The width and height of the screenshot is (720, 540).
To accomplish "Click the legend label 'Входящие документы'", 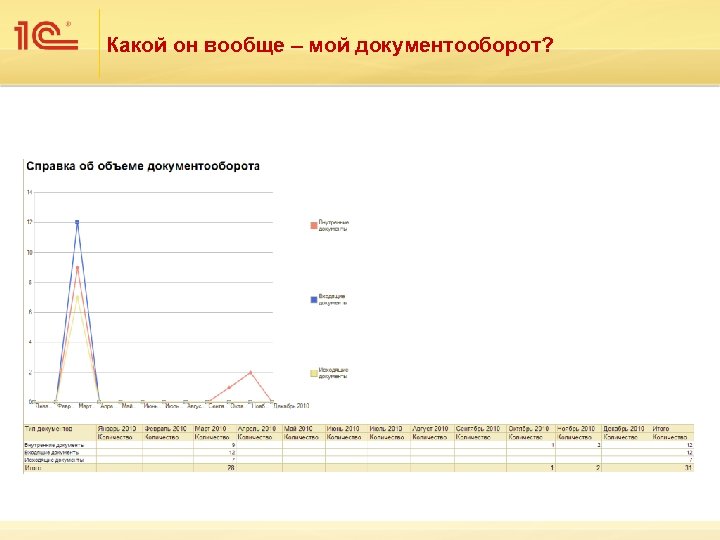I will point(332,300).
